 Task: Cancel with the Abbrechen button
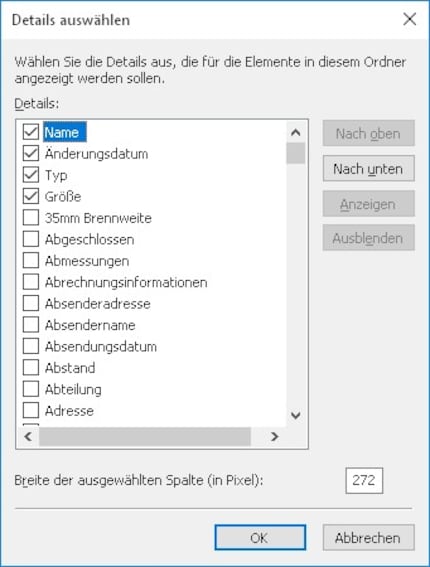pyautogui.click(x=369, y=538)
